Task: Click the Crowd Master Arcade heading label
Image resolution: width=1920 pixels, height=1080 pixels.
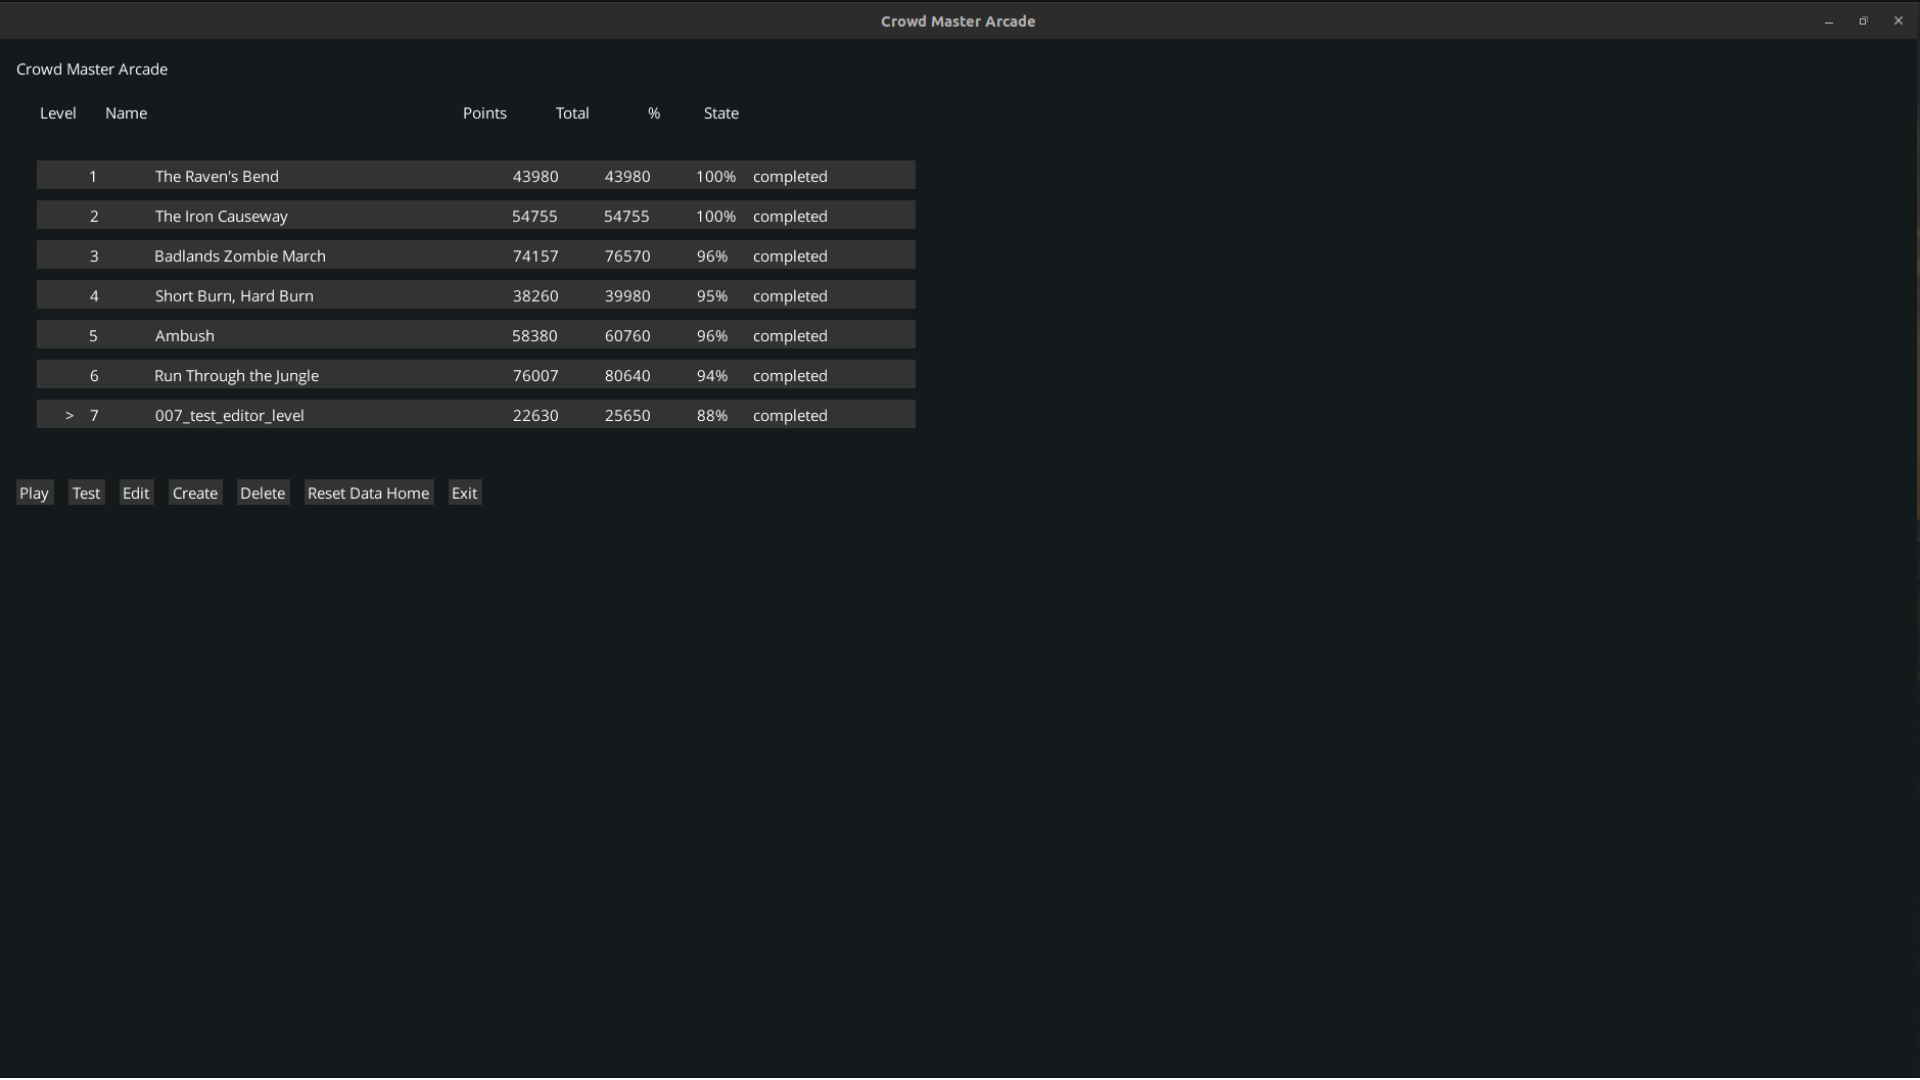Action: (92, 69)
